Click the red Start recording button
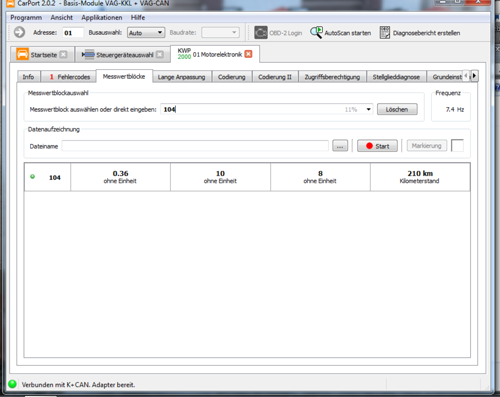500x397 pixels. tap(377, 146)
